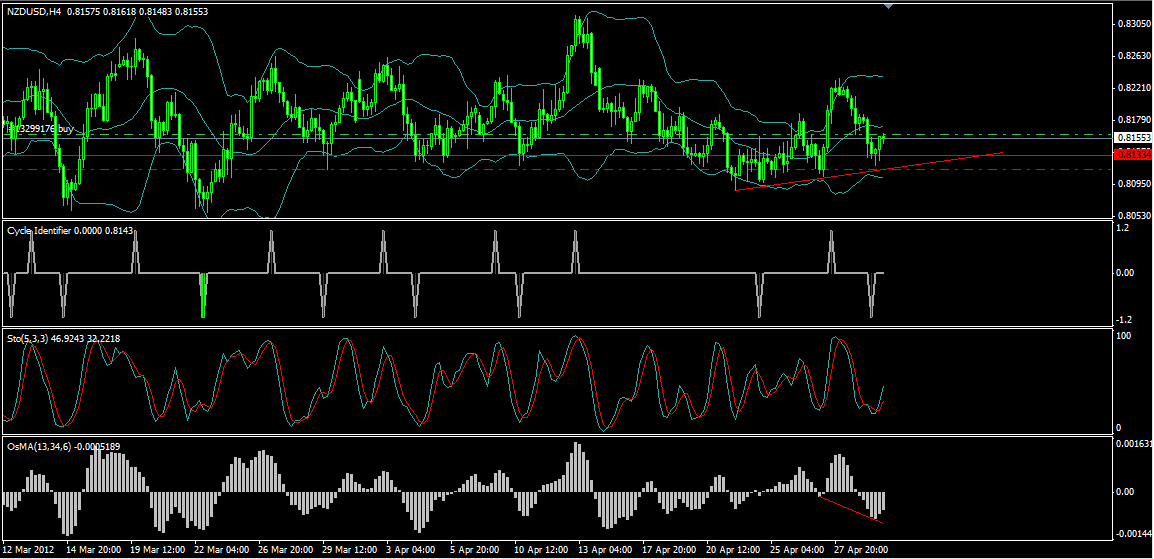Click the red 0.81334 price tag
1154x559 pixels.
[1133, 154]
